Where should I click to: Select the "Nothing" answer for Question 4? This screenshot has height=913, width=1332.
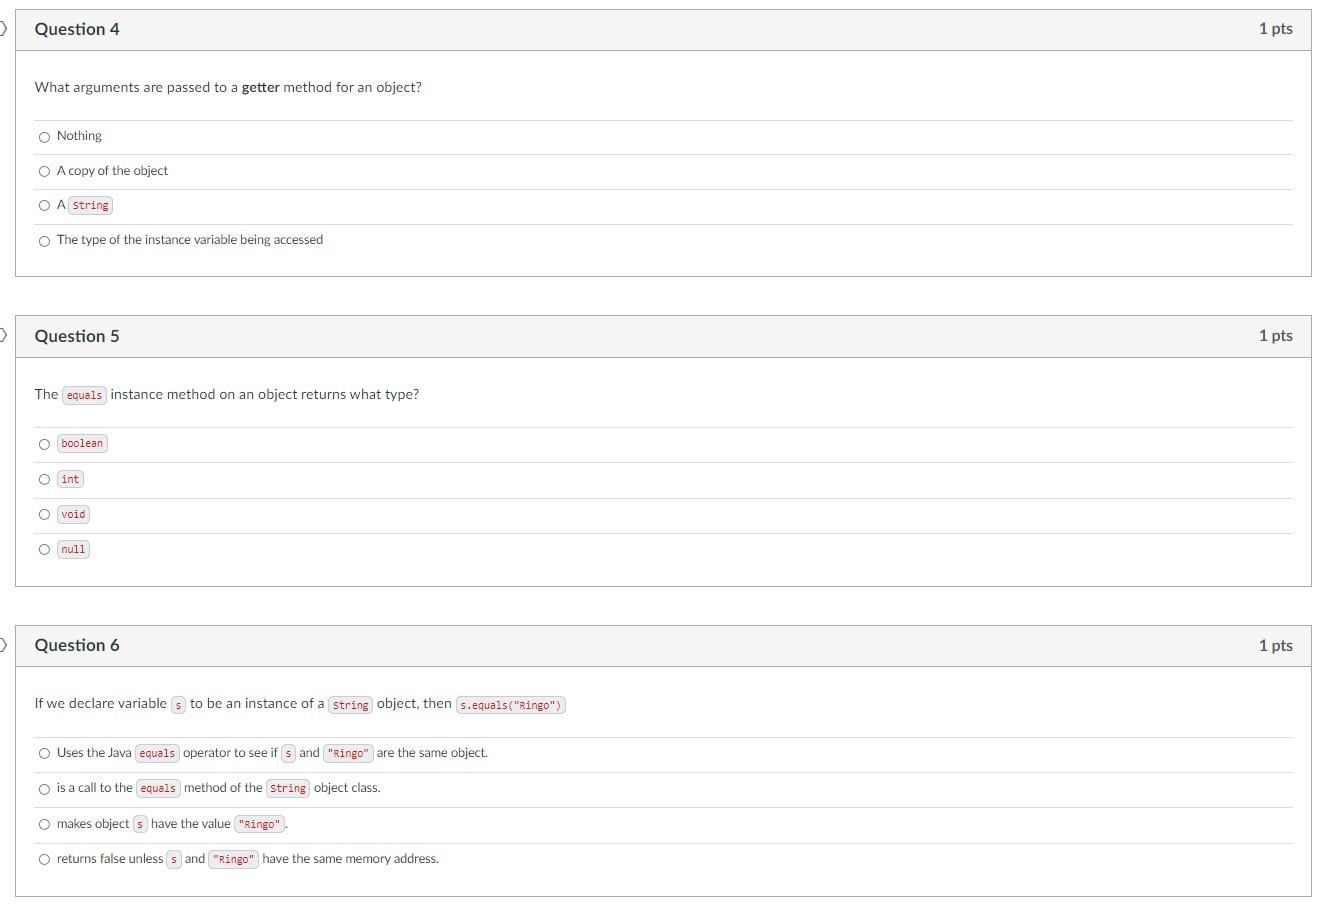click(44, 137)
